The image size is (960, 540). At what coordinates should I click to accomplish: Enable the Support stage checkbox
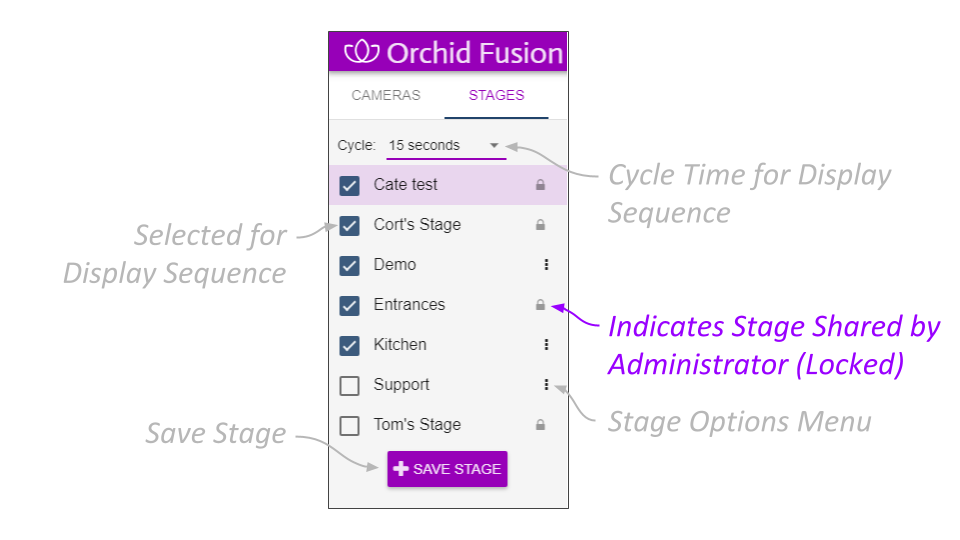349,385
